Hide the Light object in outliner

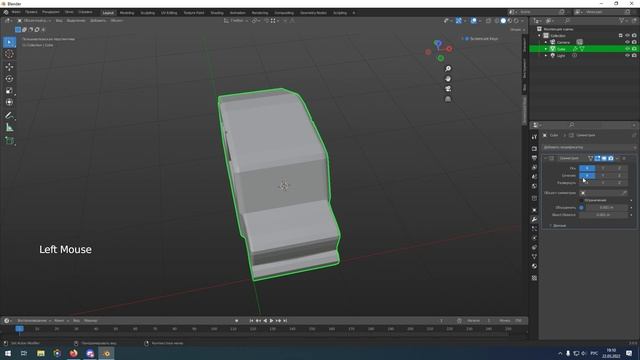pyautogui.click(x=627, y=56)
